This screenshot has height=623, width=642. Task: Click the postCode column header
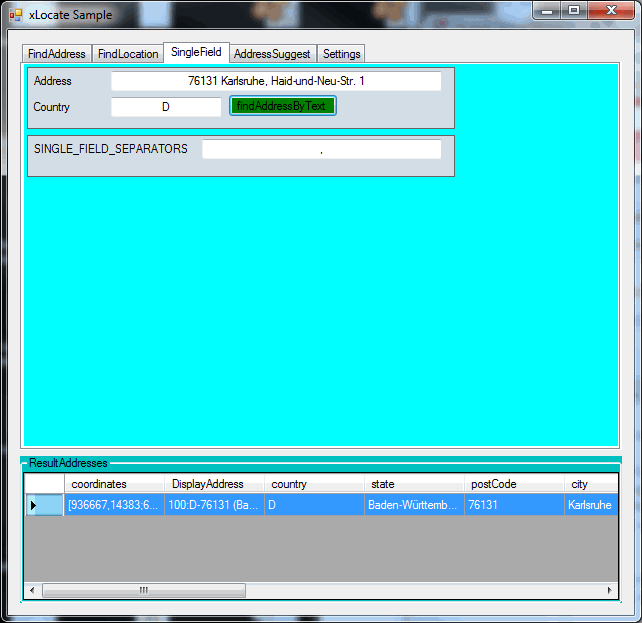click(x=514, y=484)
